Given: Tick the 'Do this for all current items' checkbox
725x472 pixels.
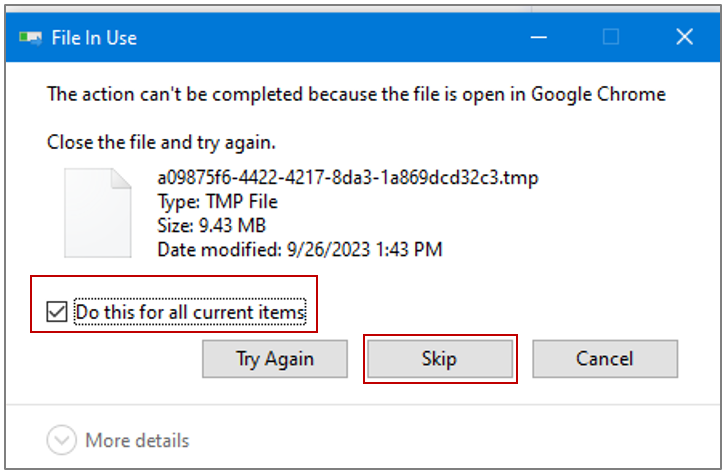Looking at the screenshot, I should 57,311.
